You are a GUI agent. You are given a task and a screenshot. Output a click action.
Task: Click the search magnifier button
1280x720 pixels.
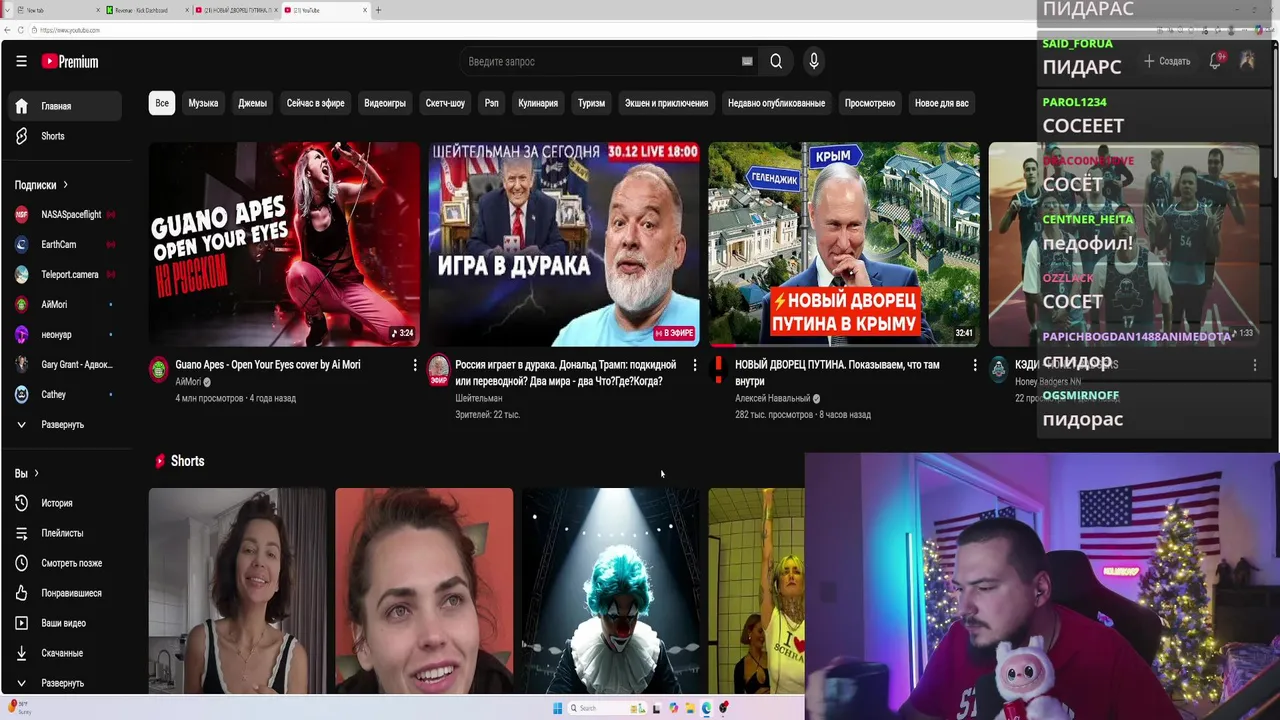point(776,61)
